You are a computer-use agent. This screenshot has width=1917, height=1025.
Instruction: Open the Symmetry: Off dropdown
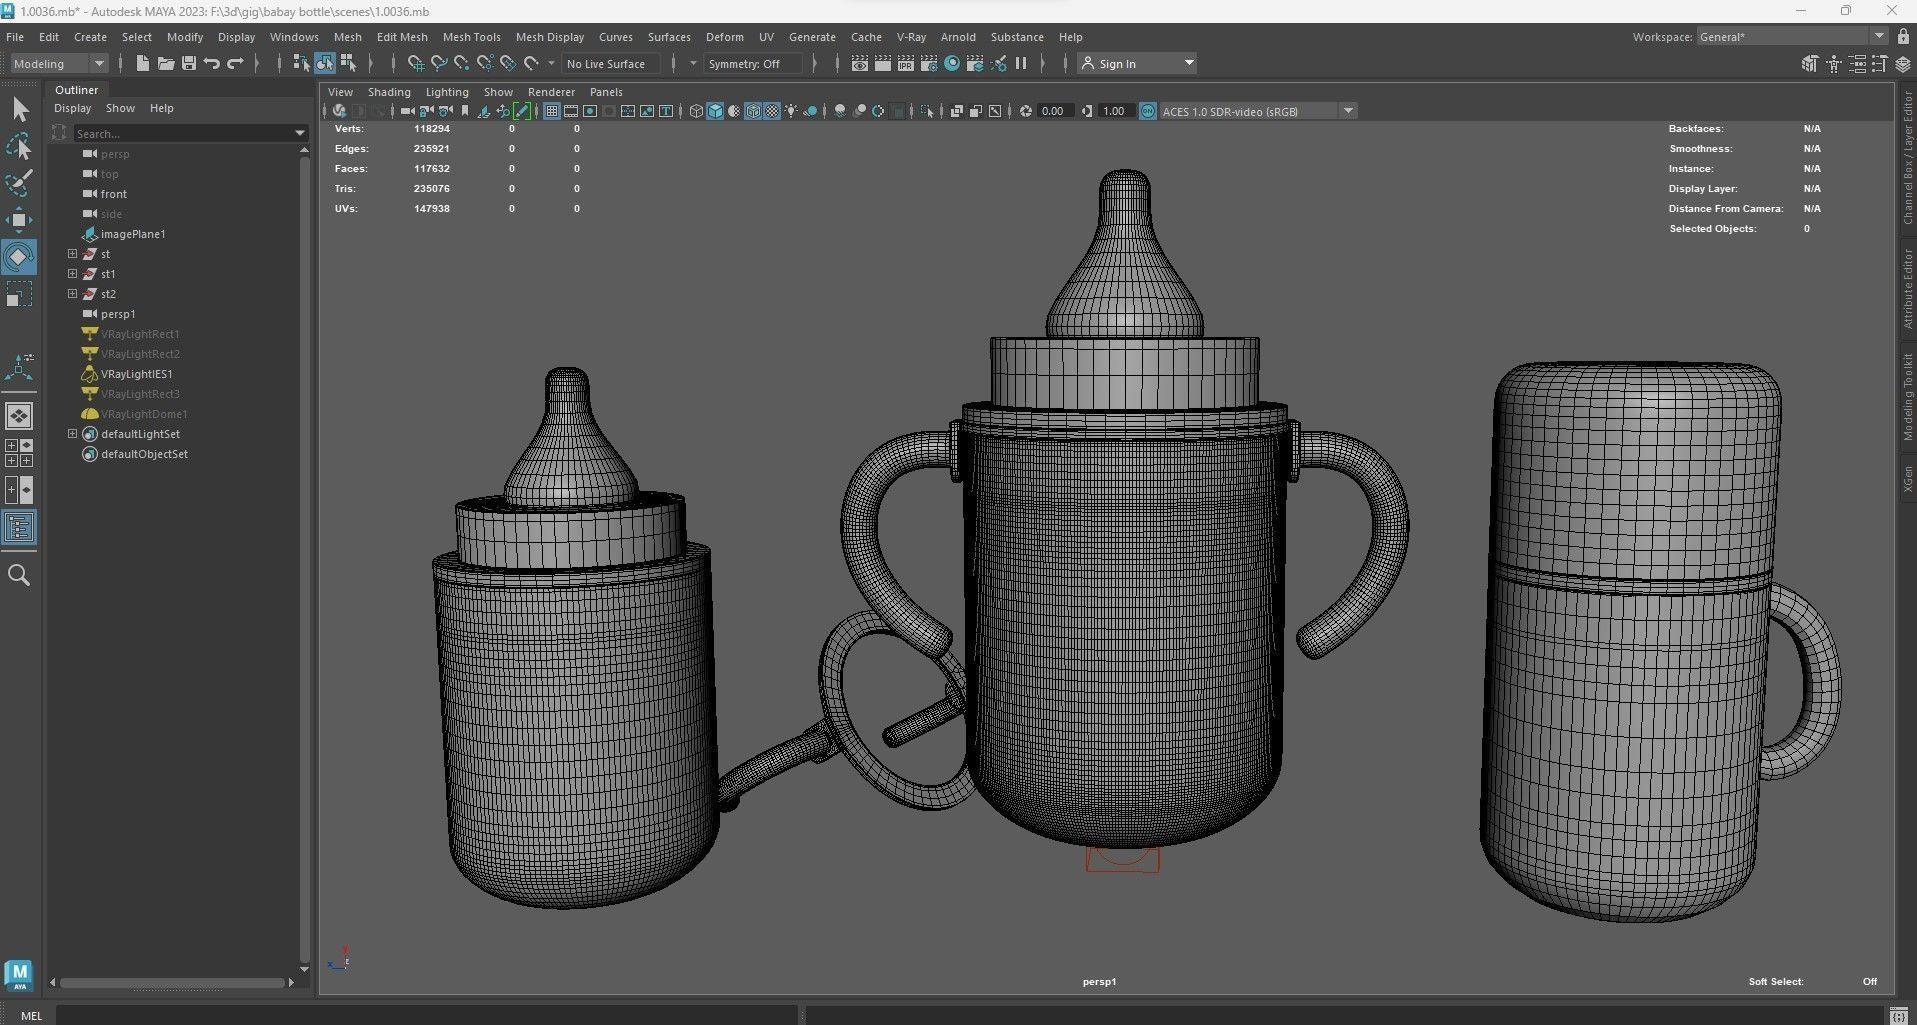[x=752, y=63]
